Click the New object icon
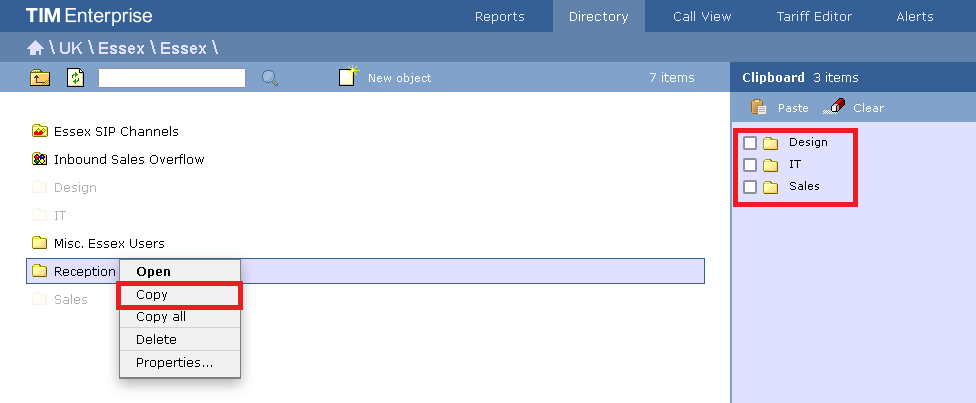The height and width of the screenshot is (403, 976). pyautogui.click(x=348, y=77)
